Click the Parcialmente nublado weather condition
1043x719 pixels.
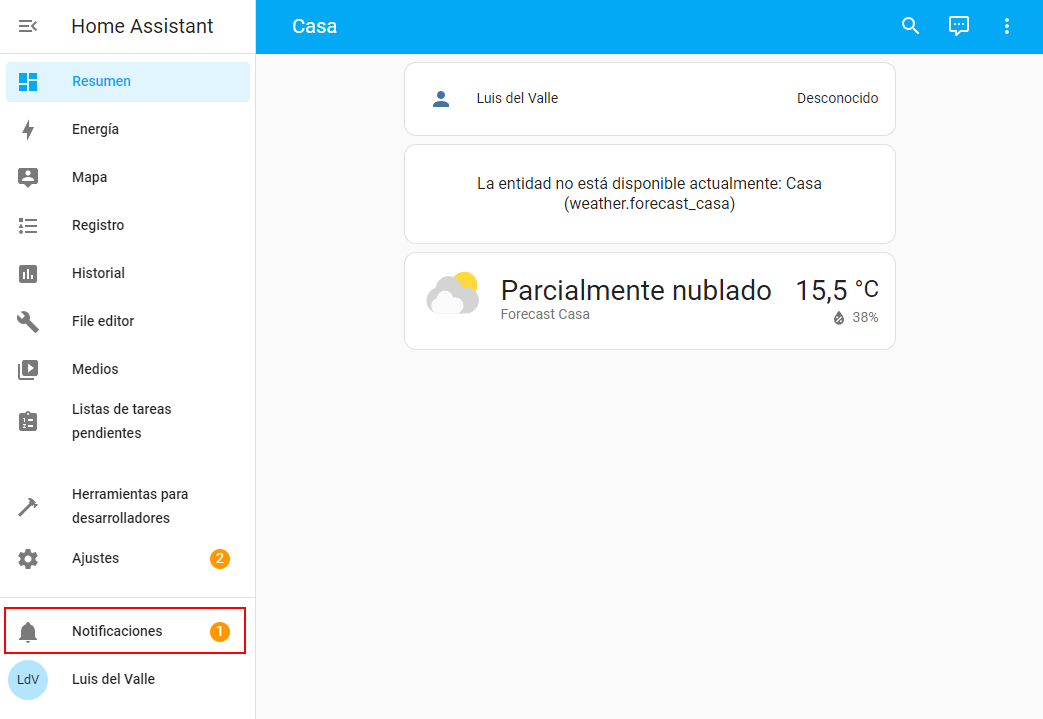tap(636, 291)
